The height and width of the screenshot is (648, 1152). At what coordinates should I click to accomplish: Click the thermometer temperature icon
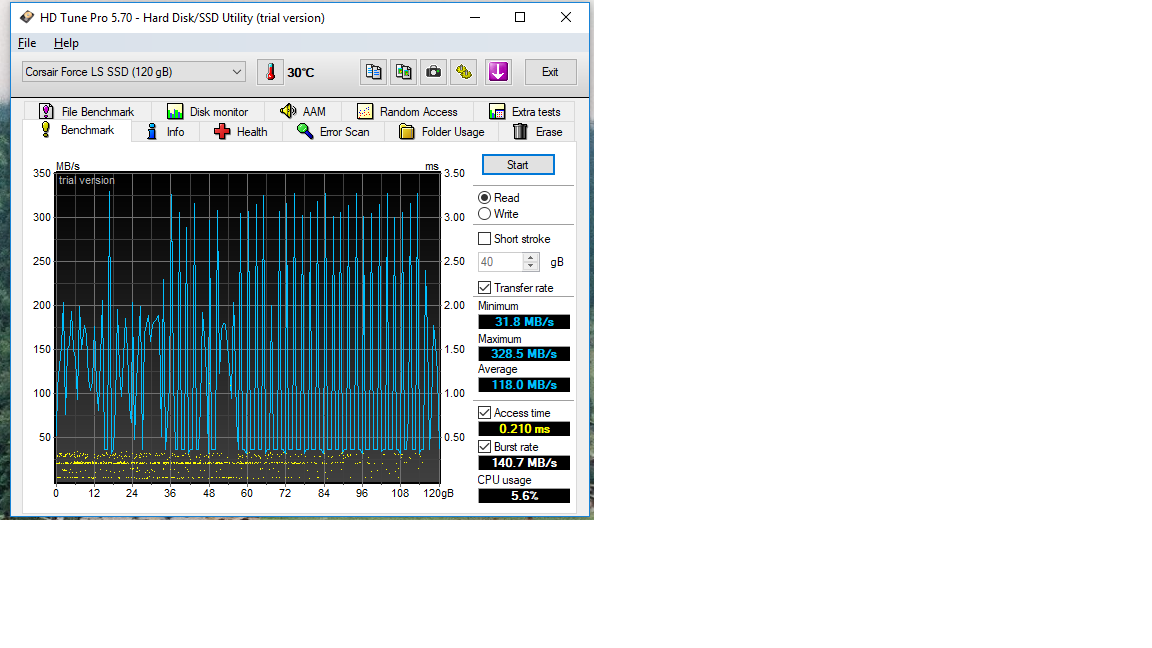pyautogui.click(x=270, y=72)
